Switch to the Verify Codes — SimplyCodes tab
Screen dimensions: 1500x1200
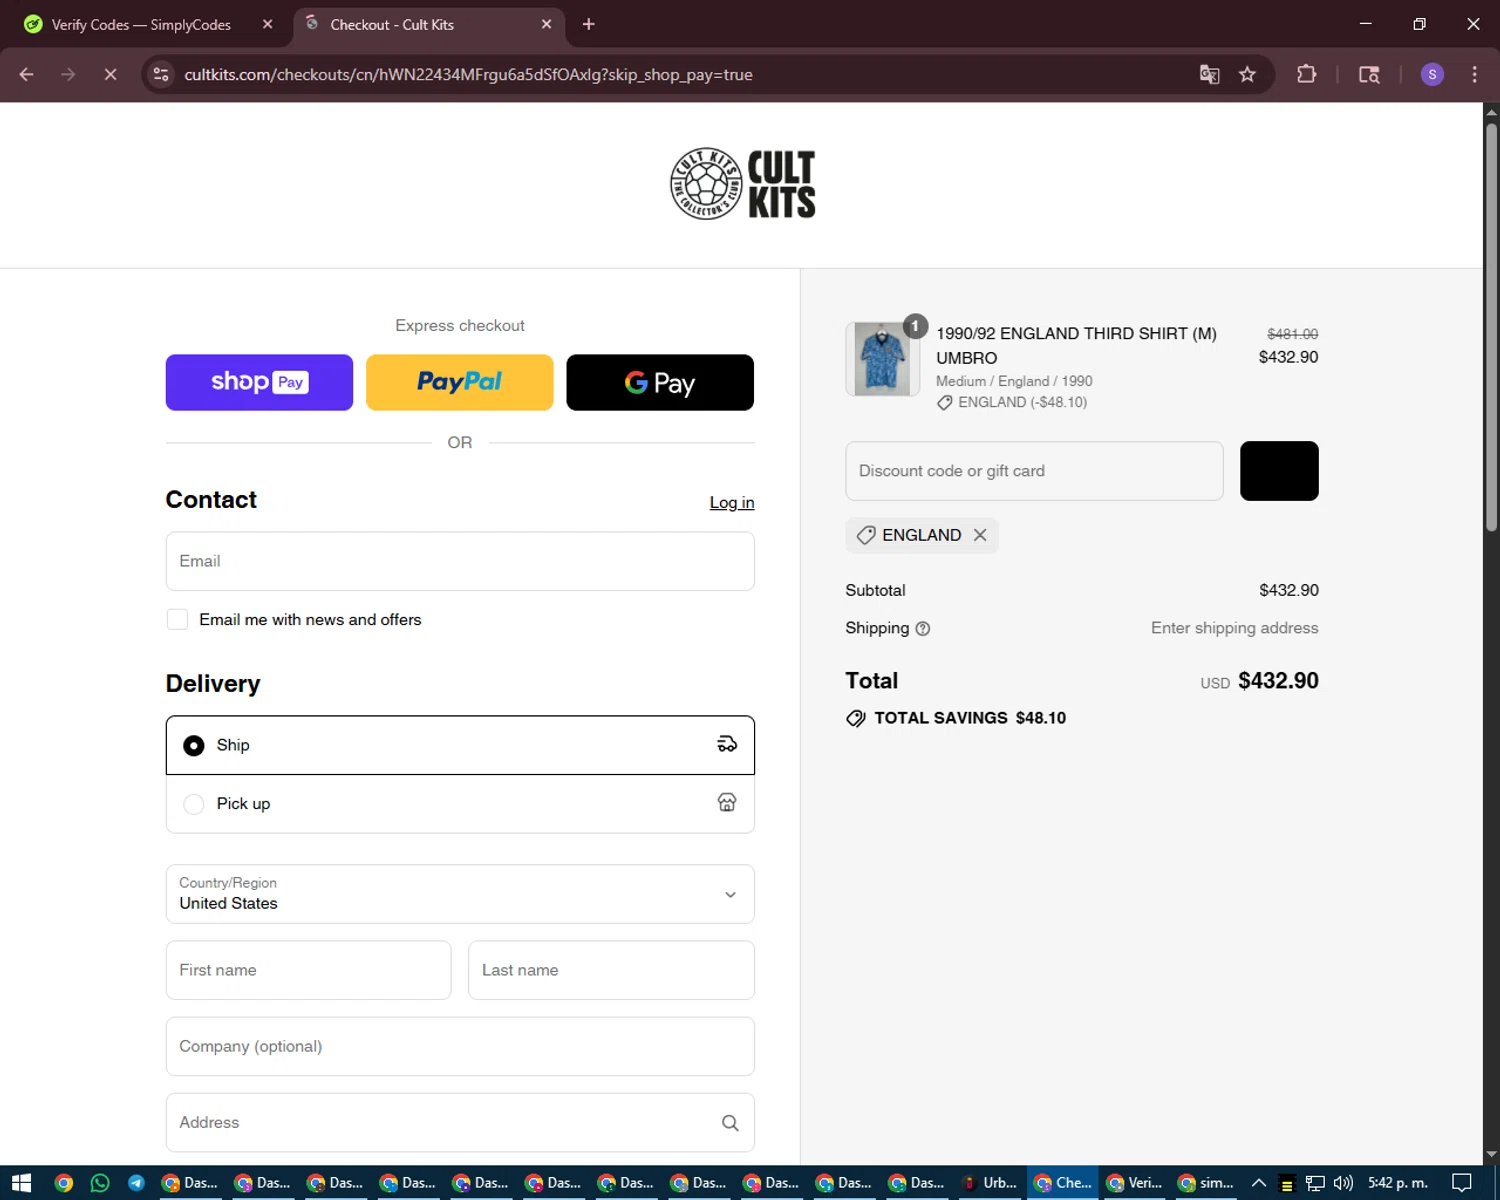tap(140, 24)
